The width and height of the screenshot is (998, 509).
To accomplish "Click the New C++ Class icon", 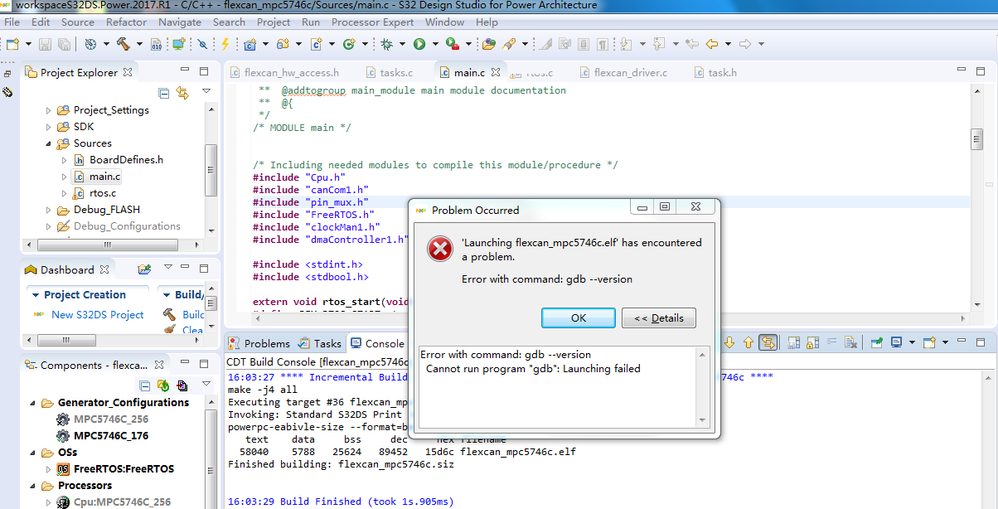I will (348, 44).
